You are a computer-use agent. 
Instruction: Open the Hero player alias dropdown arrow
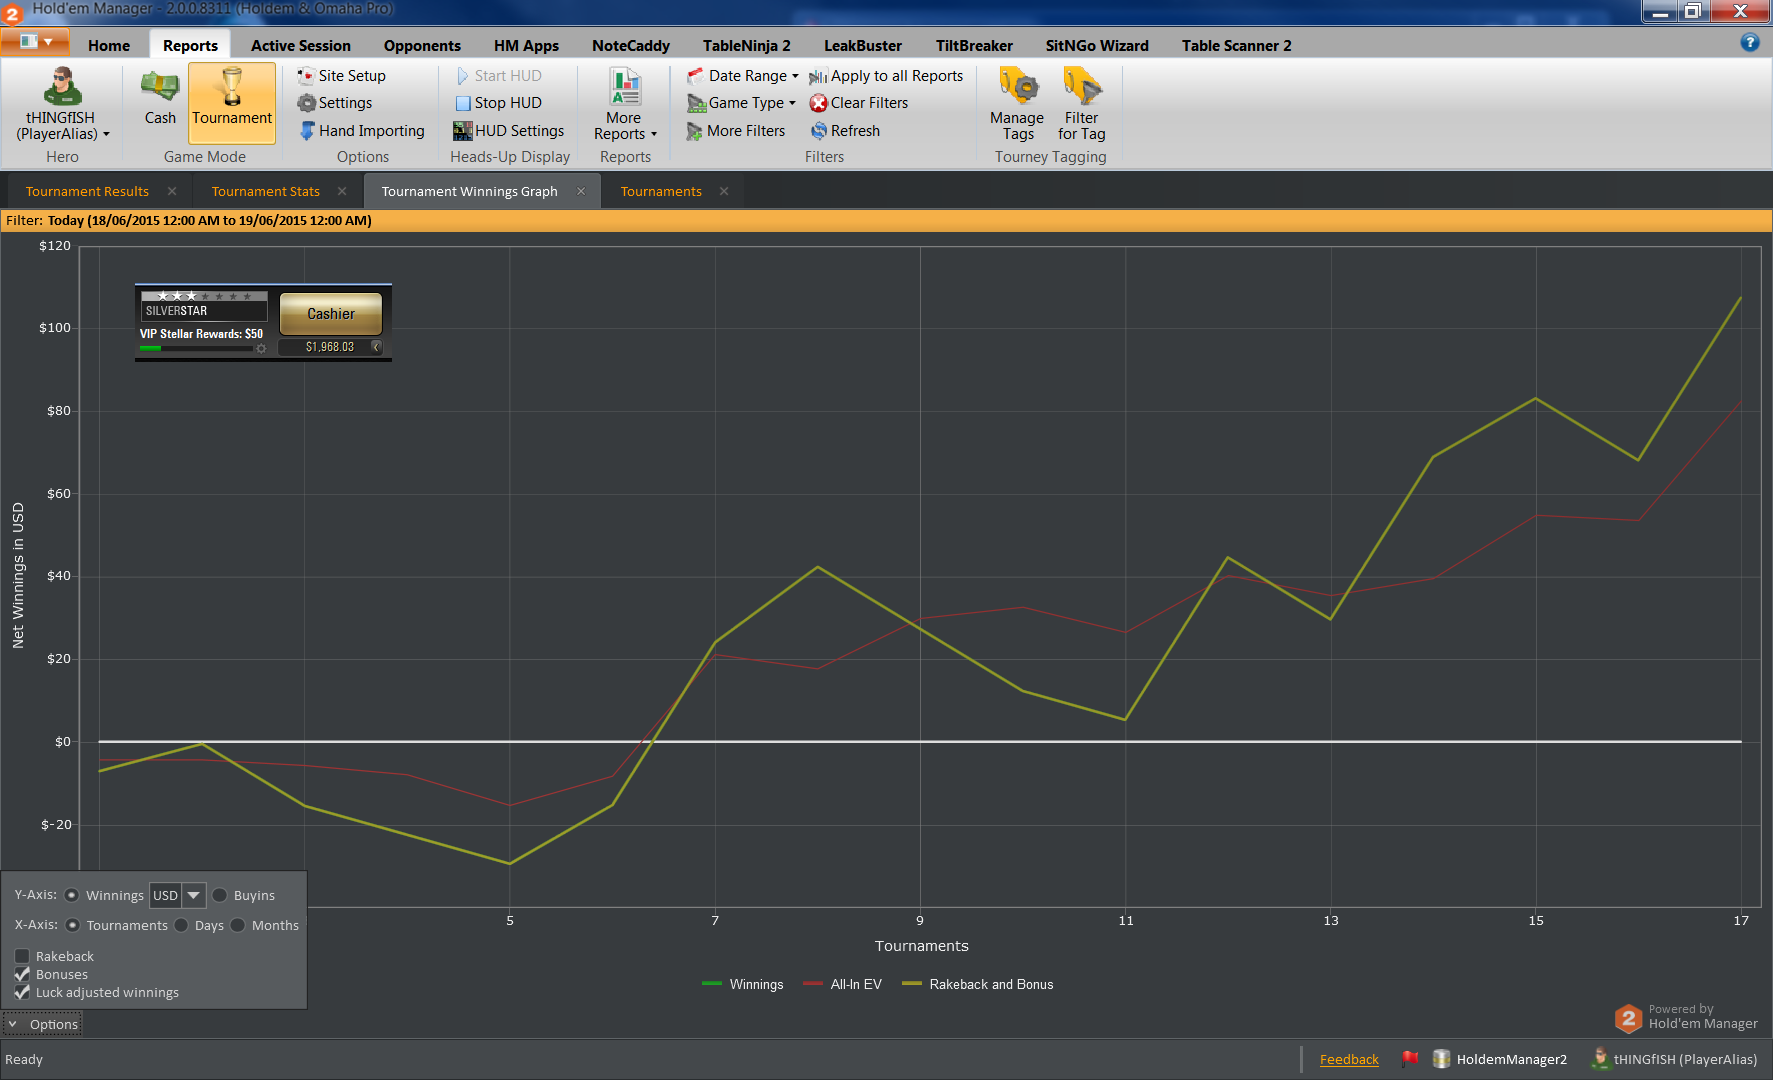[x=106, y=135]
